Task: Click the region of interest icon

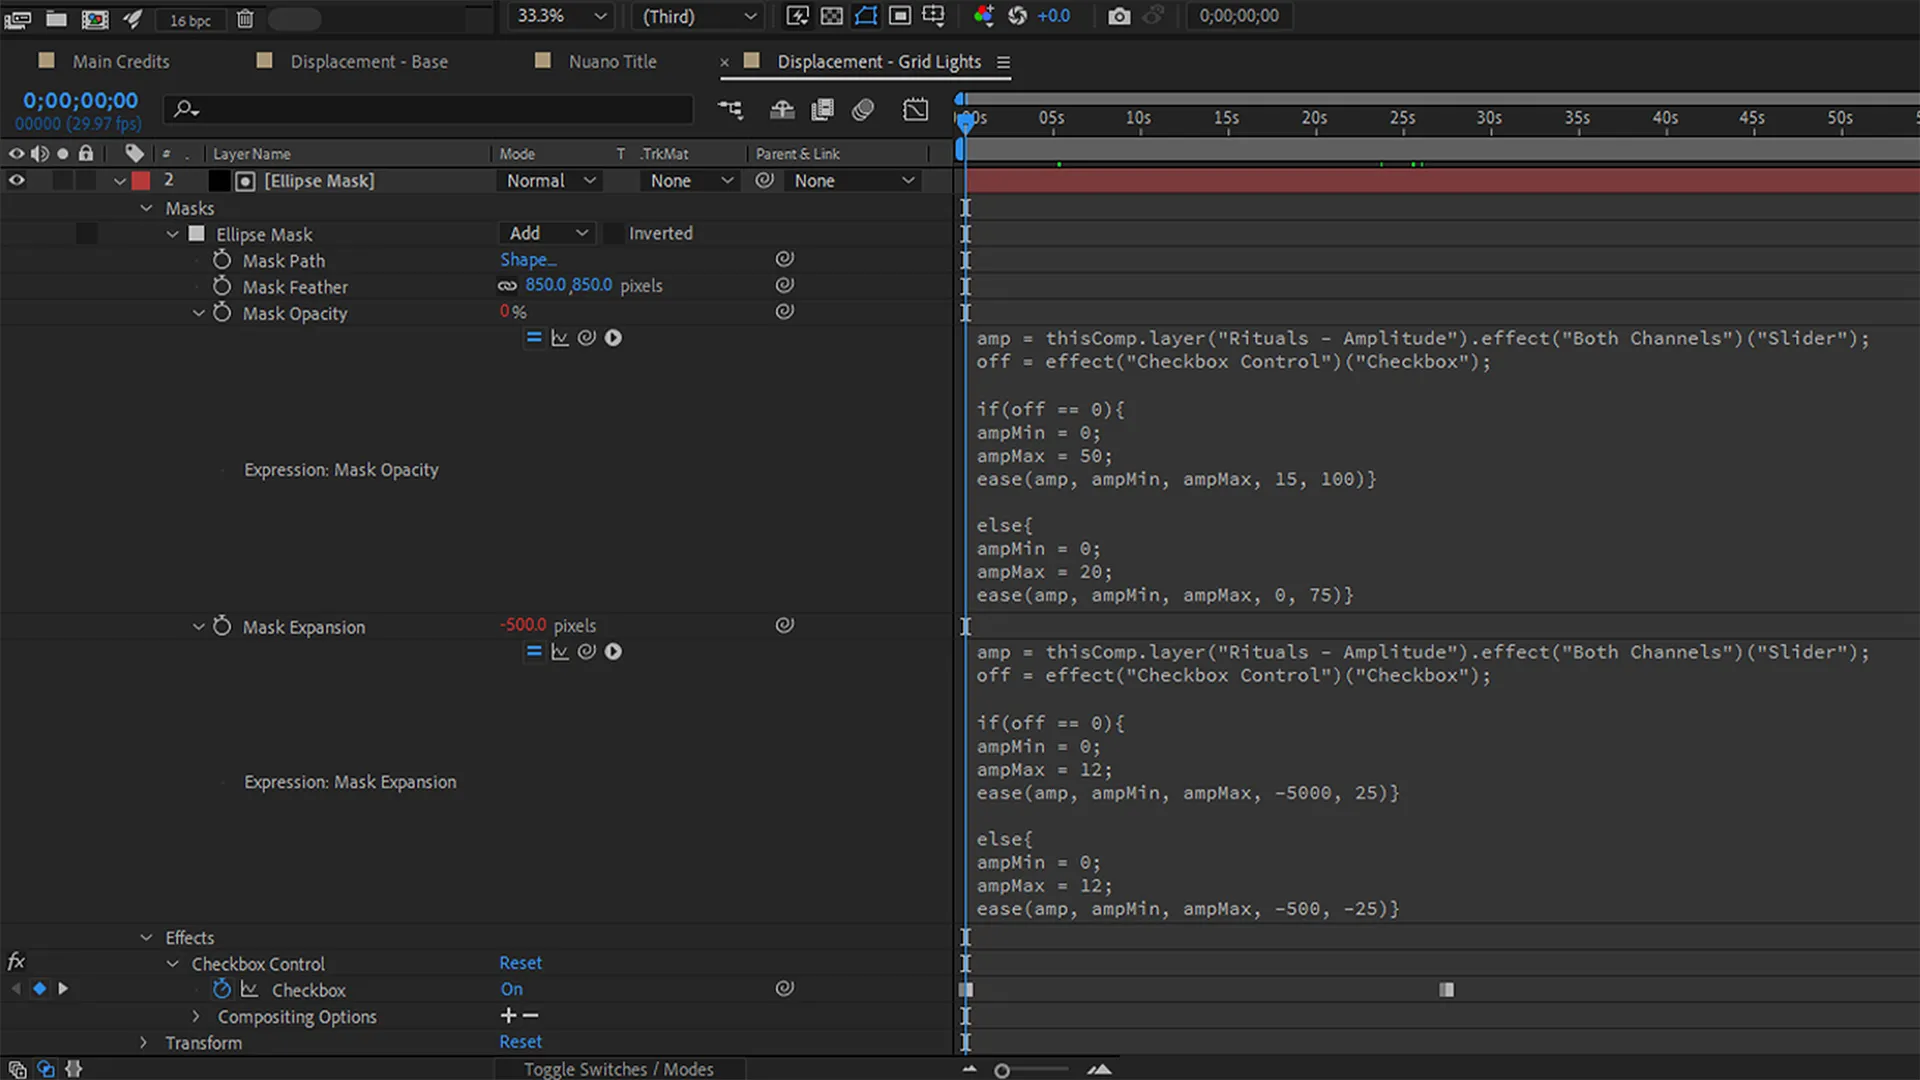Action: click(899, 16)
